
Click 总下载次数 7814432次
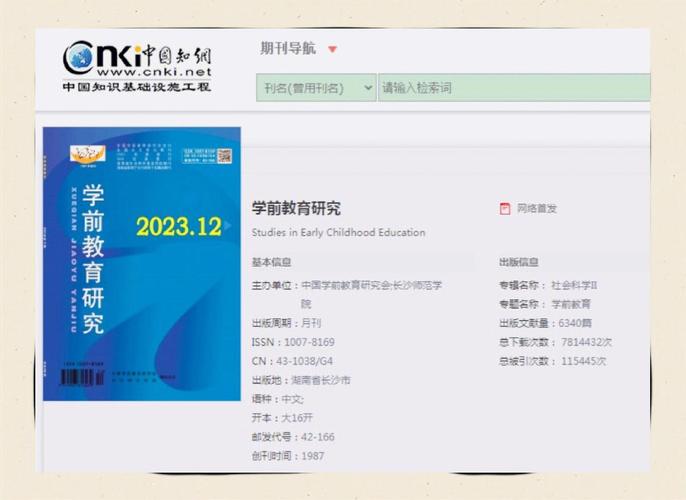[556, 342]
